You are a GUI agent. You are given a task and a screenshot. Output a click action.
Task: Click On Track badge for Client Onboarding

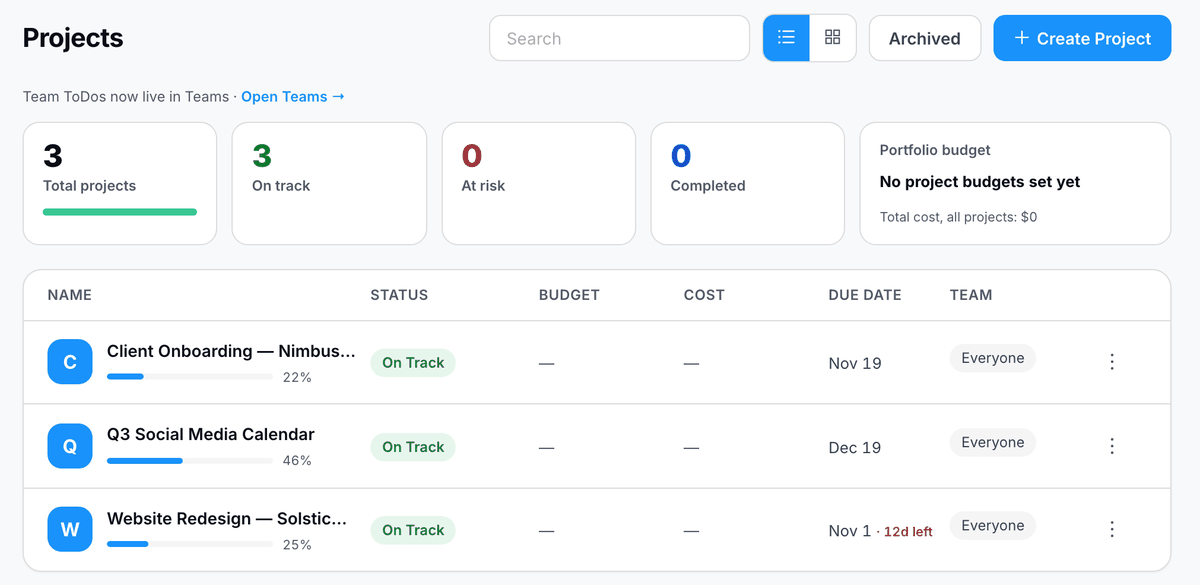coord(413,363)
